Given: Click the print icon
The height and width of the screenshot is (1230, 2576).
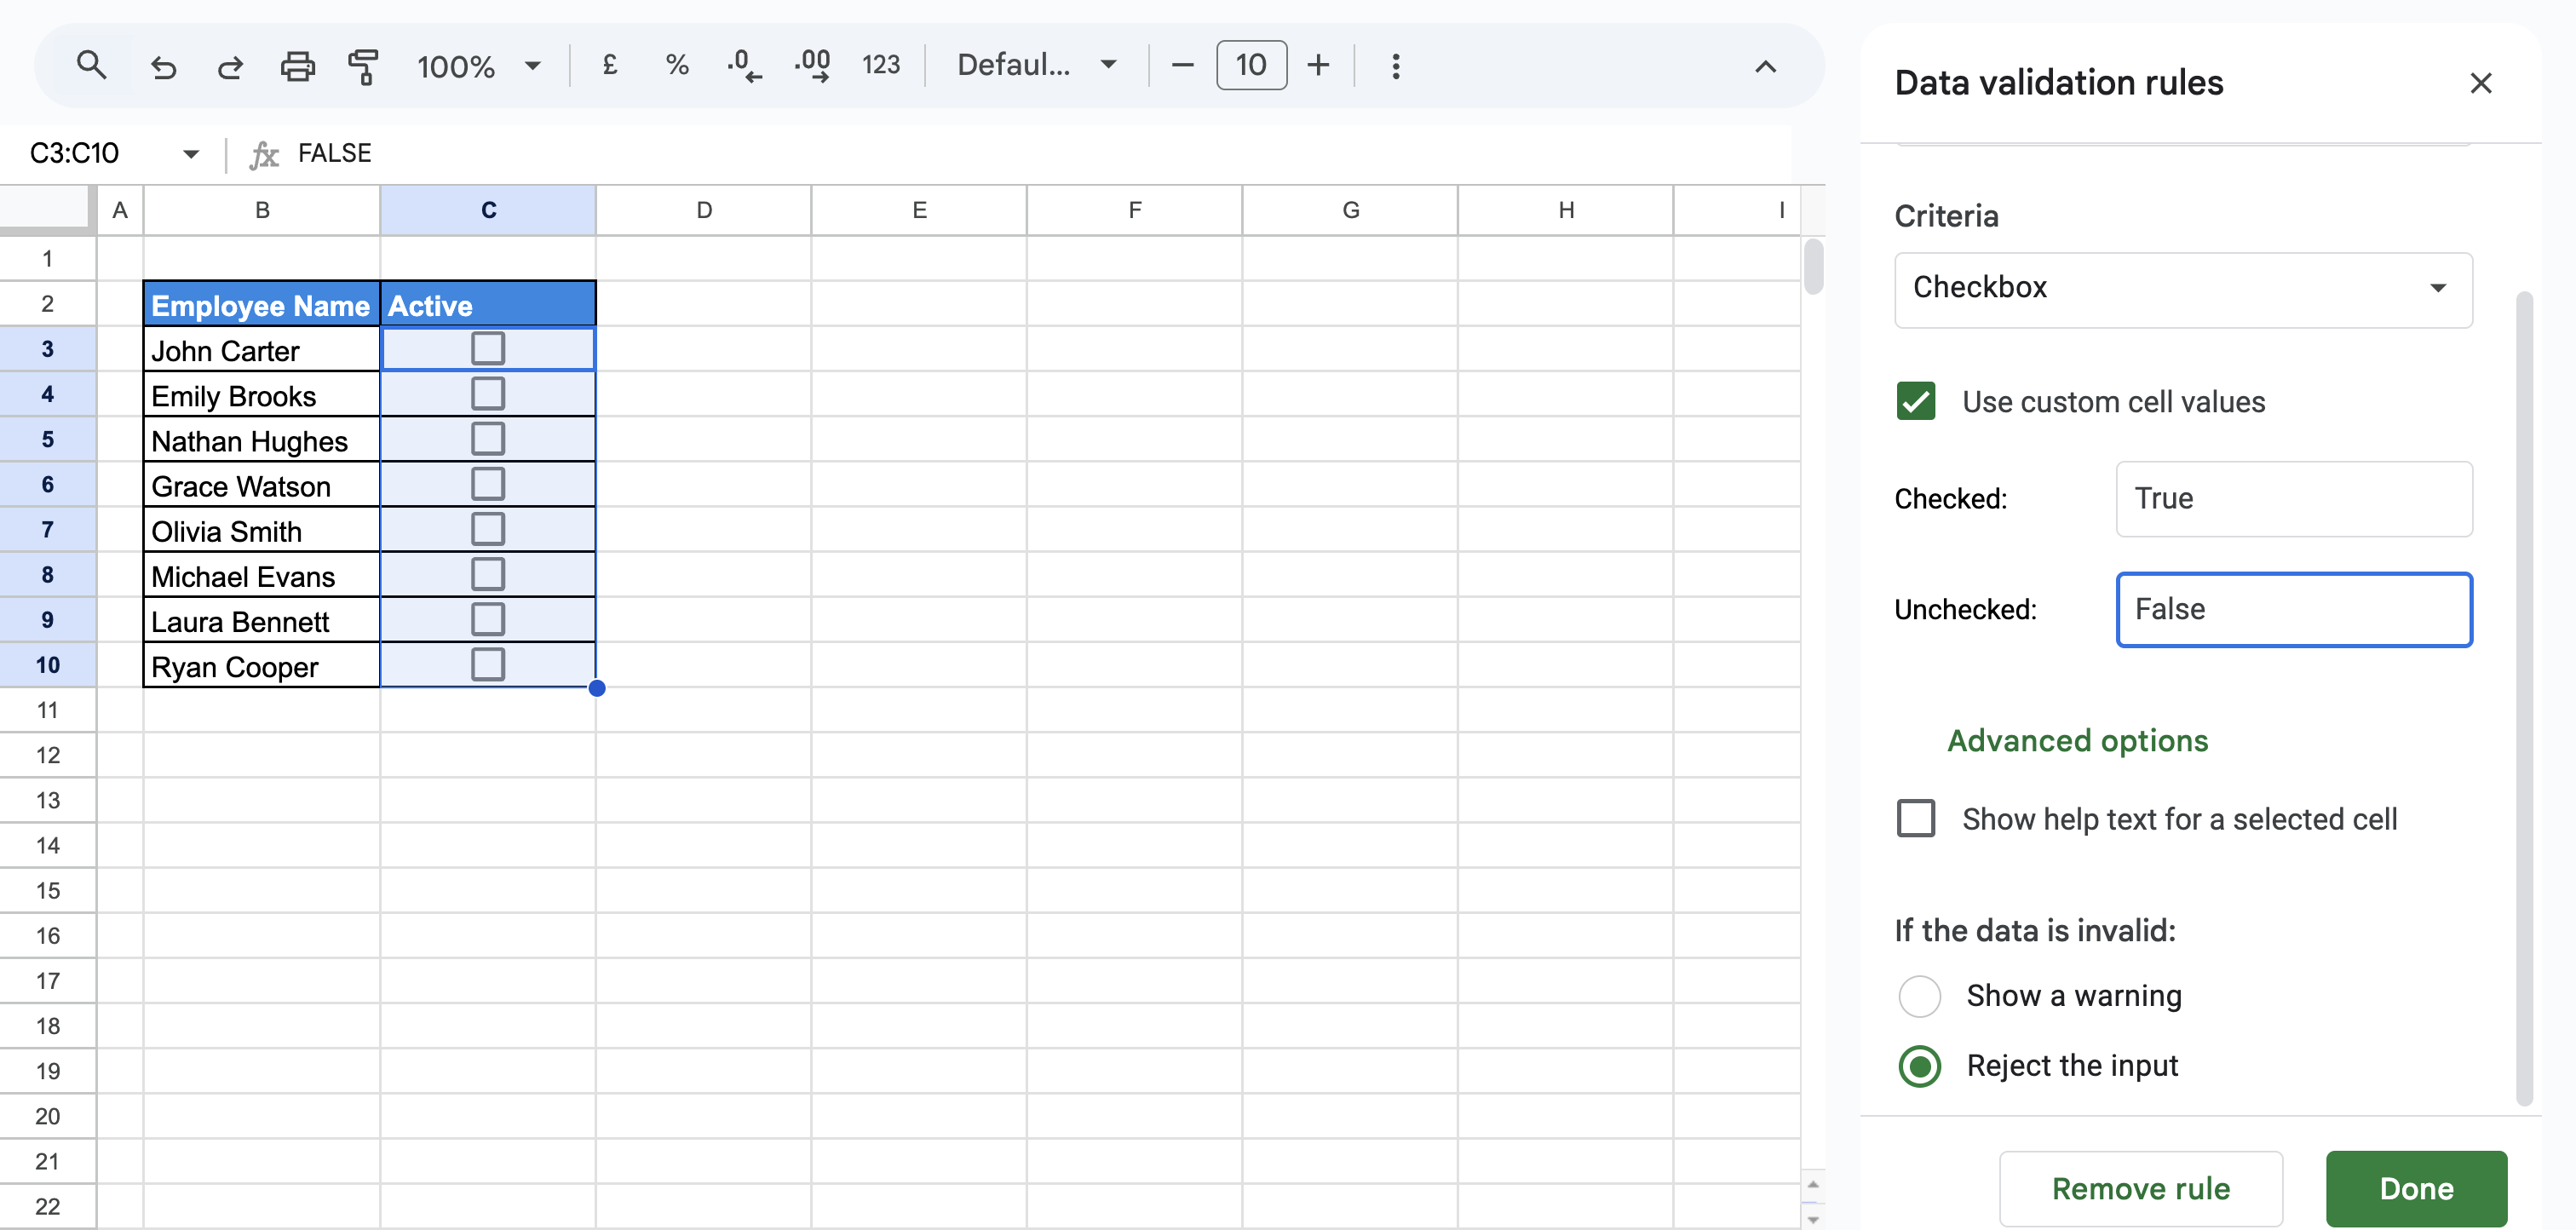Looking at the screenshot, I should pyautogui.click(x=297, y=67).
